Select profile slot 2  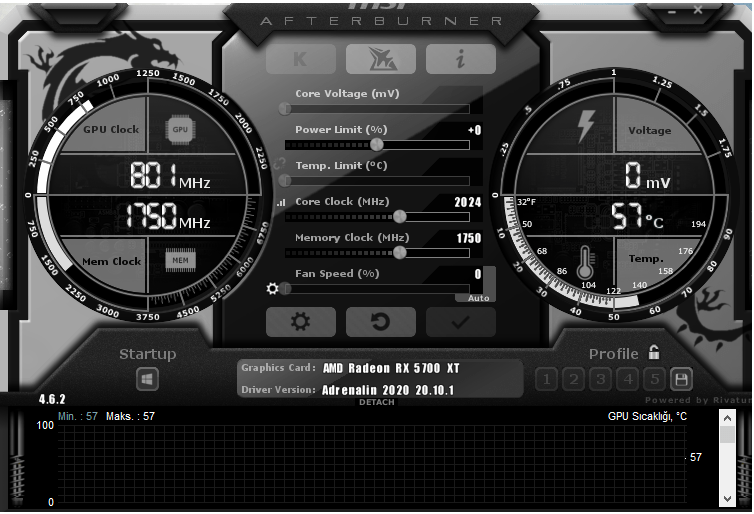[573, 379]
